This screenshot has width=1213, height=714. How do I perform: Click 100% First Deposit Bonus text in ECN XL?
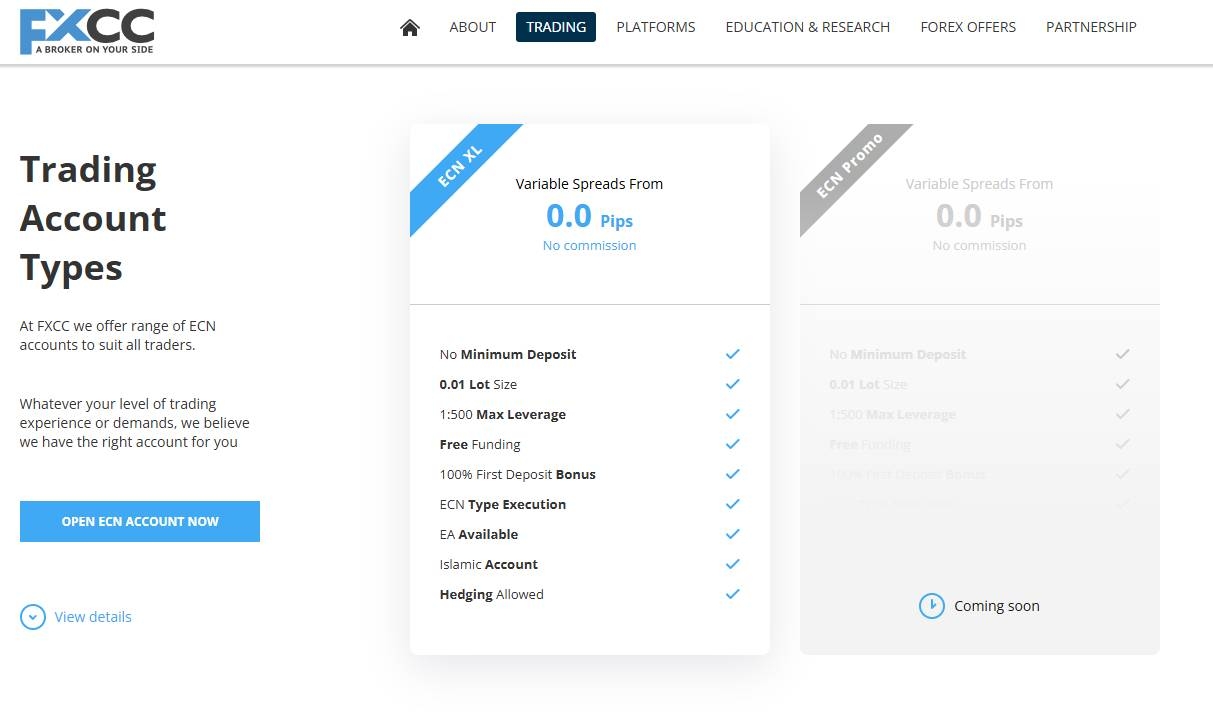(518, 474)
